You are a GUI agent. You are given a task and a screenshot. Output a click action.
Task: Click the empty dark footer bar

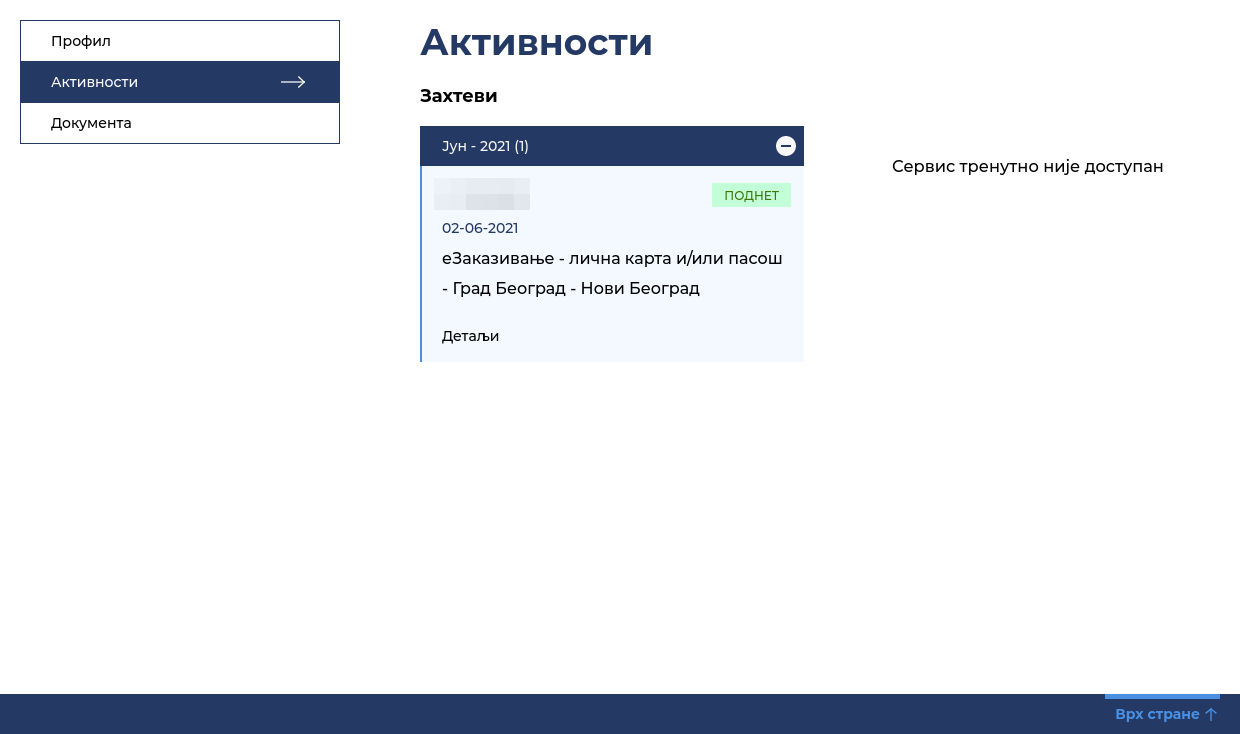tap(550, 714)
